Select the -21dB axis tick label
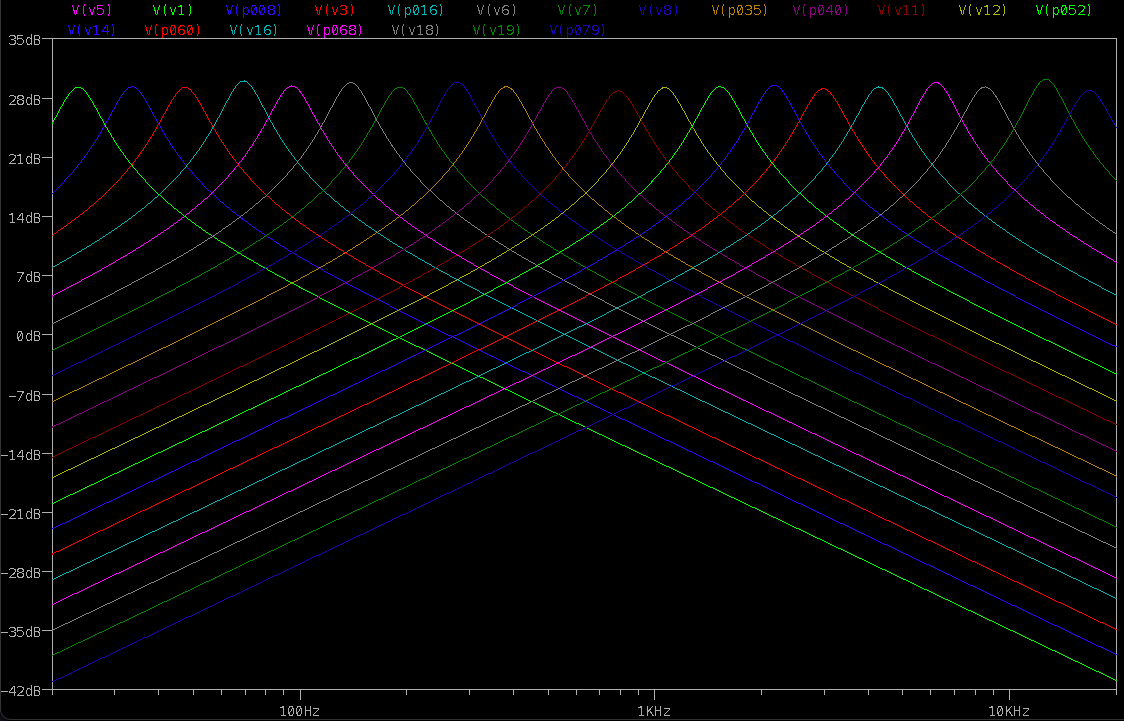 pos(21,514)
